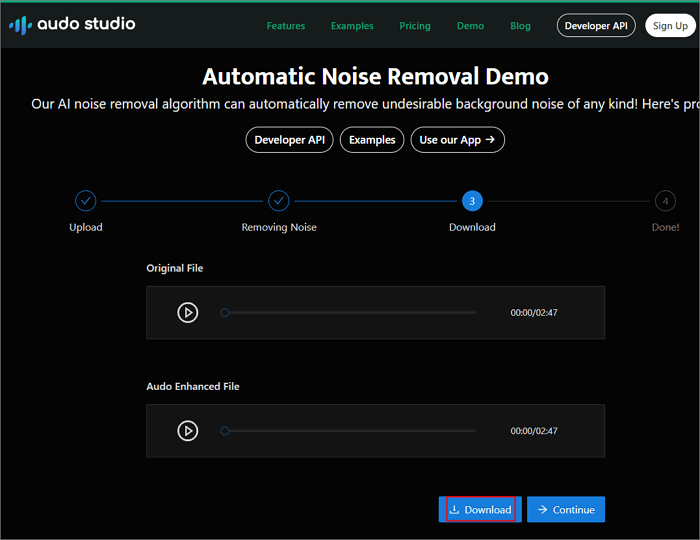Viewport: 700px width, 540px height.
Task: Play the Original File audio
Action: (188, 312)
